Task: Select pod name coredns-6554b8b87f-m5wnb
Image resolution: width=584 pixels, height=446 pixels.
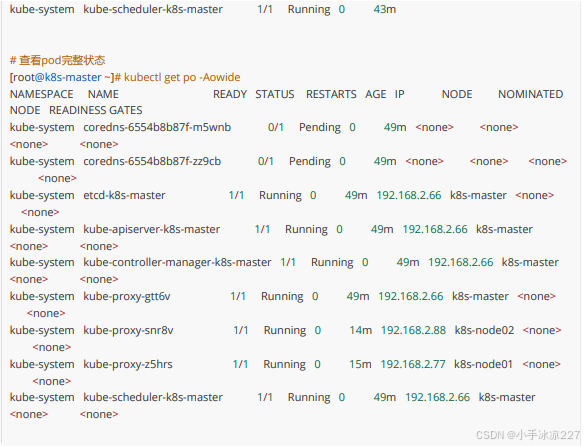Action: (157, 127)
